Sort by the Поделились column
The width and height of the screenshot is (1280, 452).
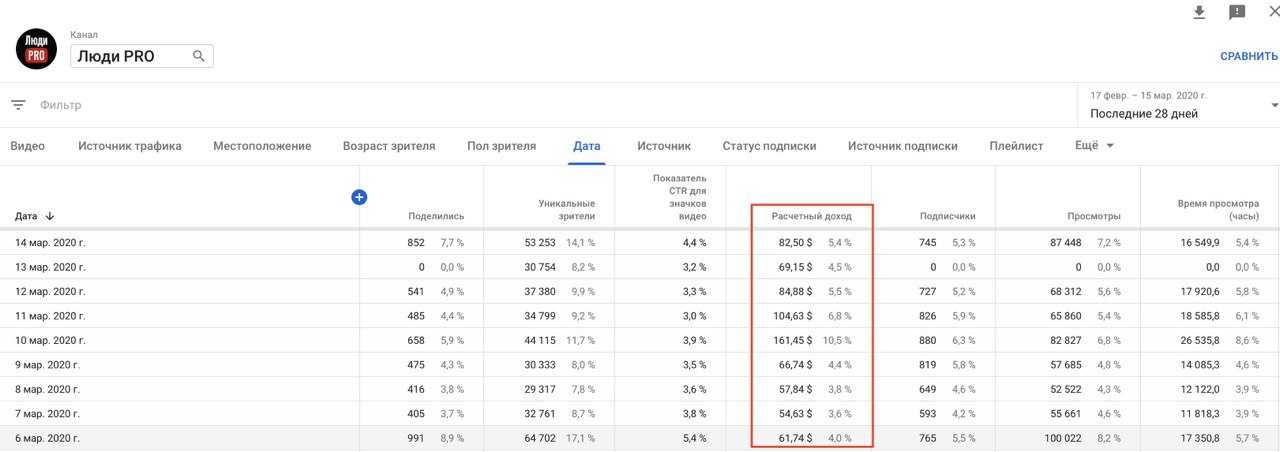click(x=436, y=216)
